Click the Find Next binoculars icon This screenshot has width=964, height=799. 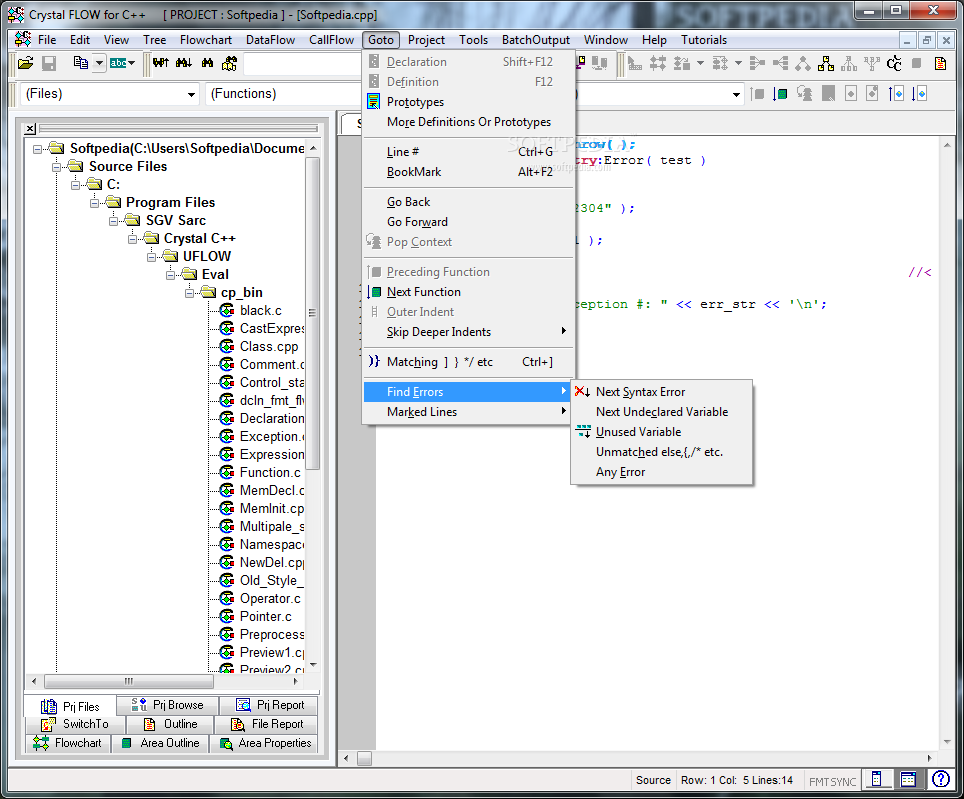(184, 63)
